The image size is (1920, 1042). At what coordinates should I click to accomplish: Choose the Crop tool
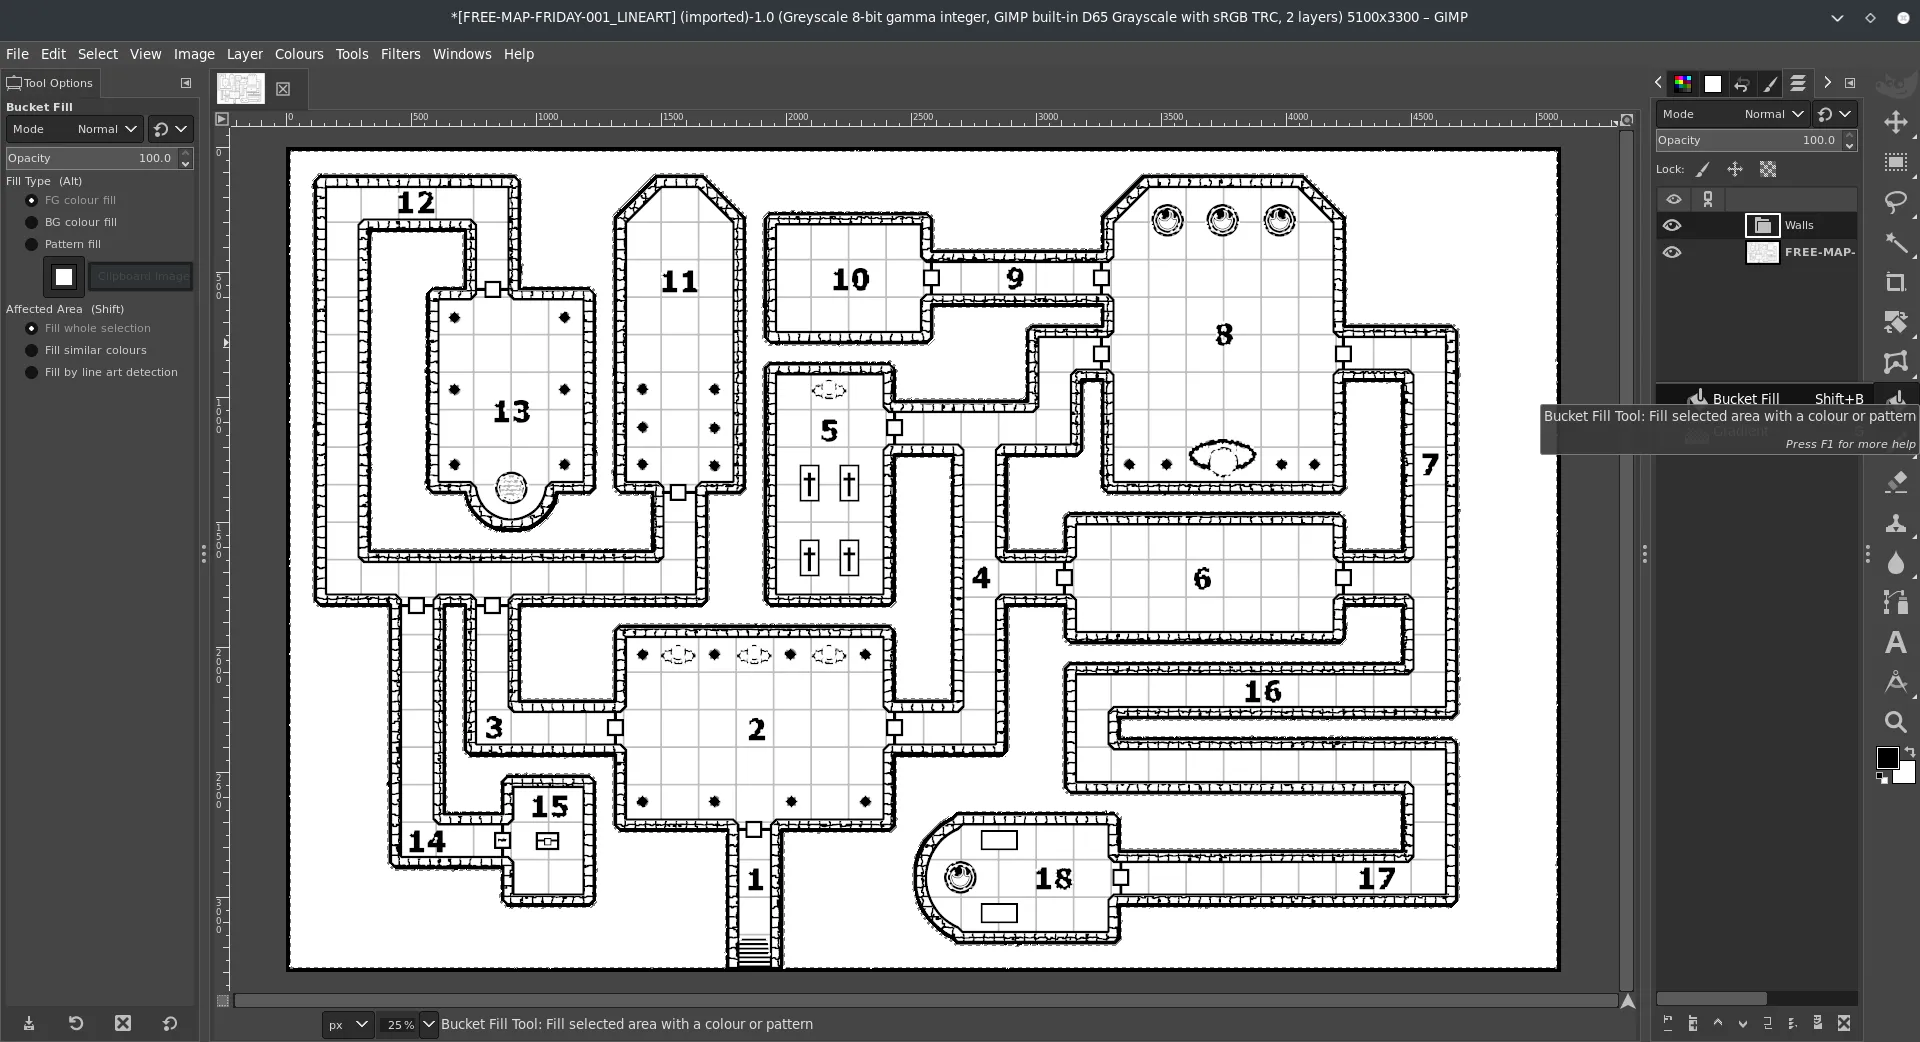1895,283
